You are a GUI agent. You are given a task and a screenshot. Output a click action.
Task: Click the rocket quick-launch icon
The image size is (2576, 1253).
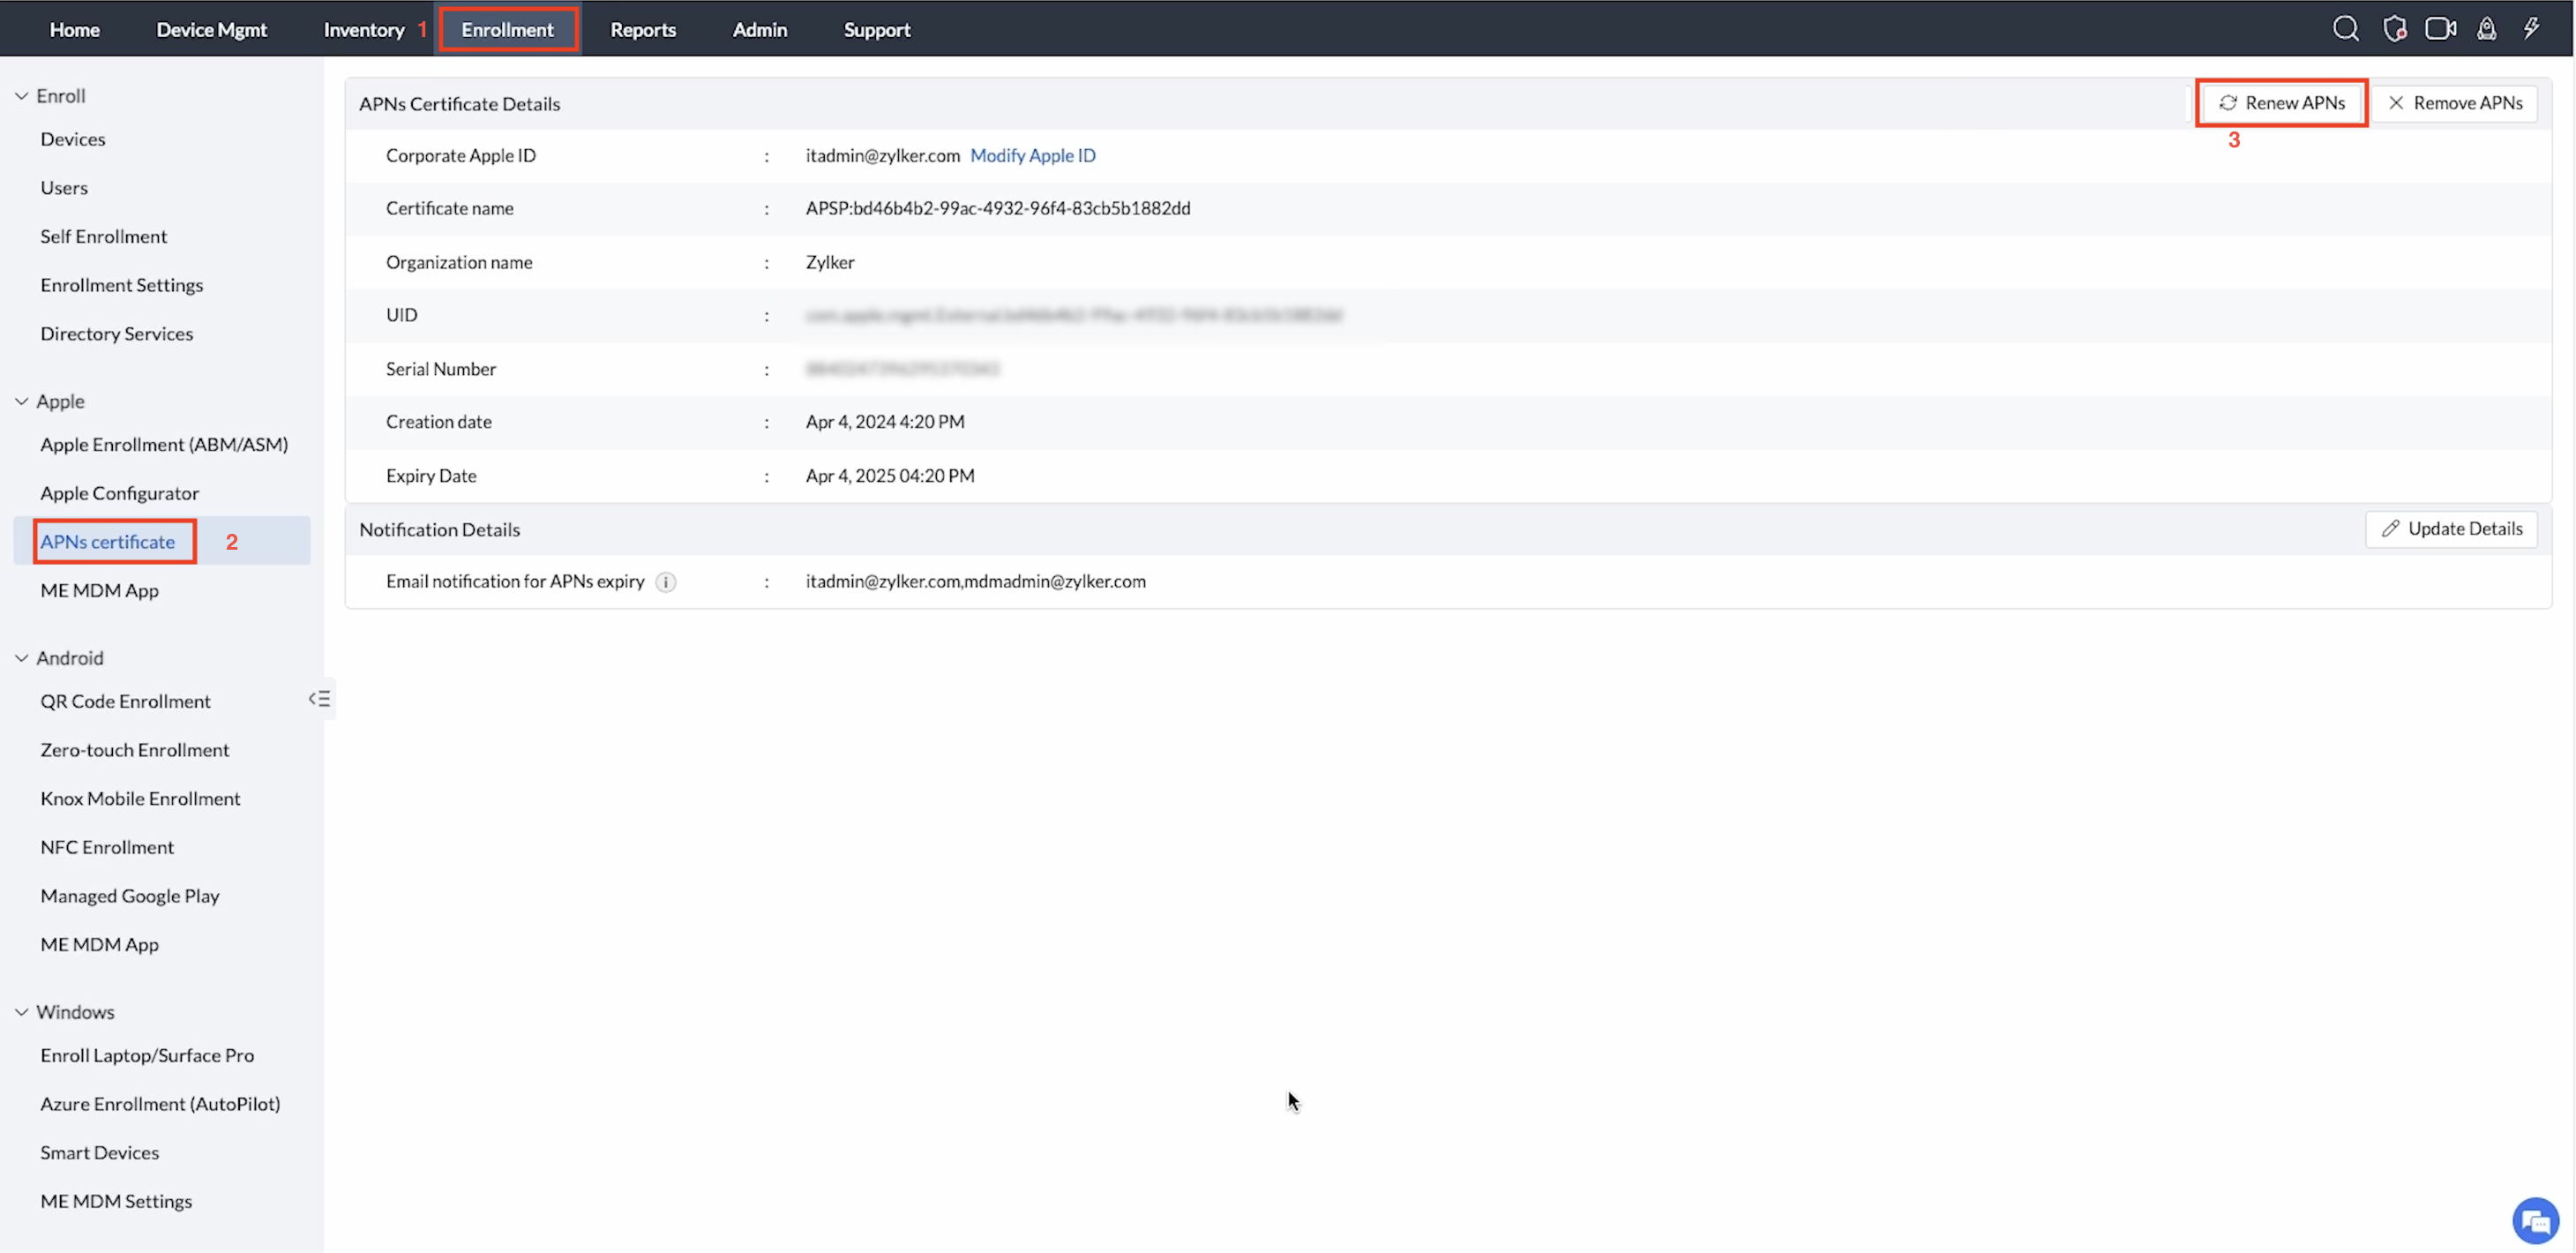(x=2486, y=29)
